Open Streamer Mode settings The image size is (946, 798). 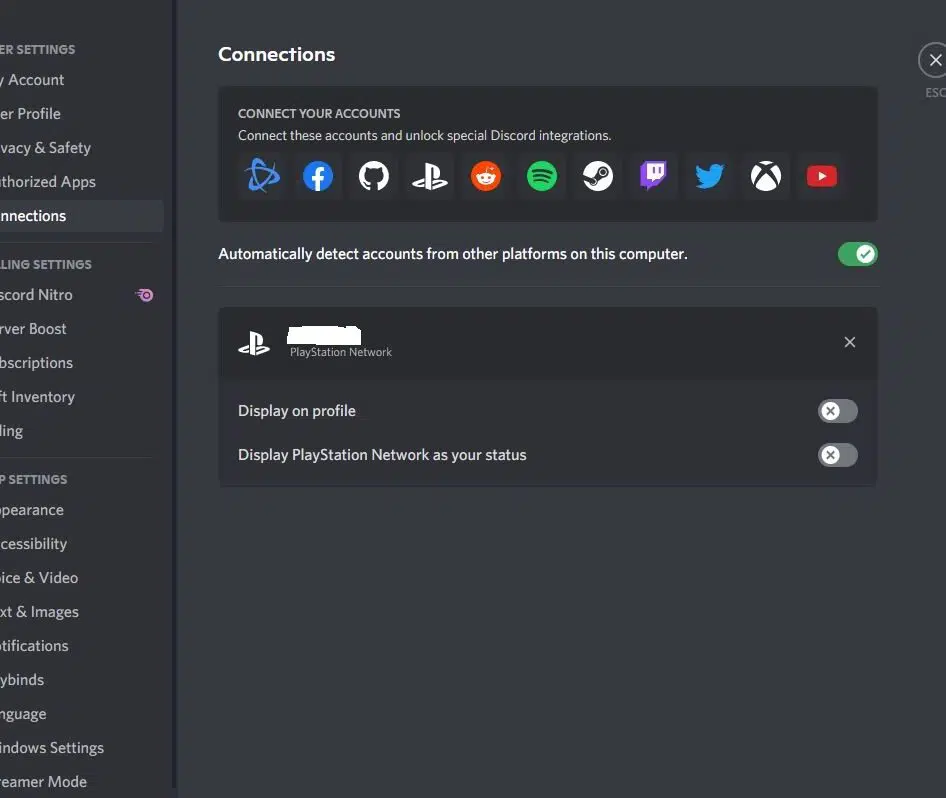(x=79, y=782)
